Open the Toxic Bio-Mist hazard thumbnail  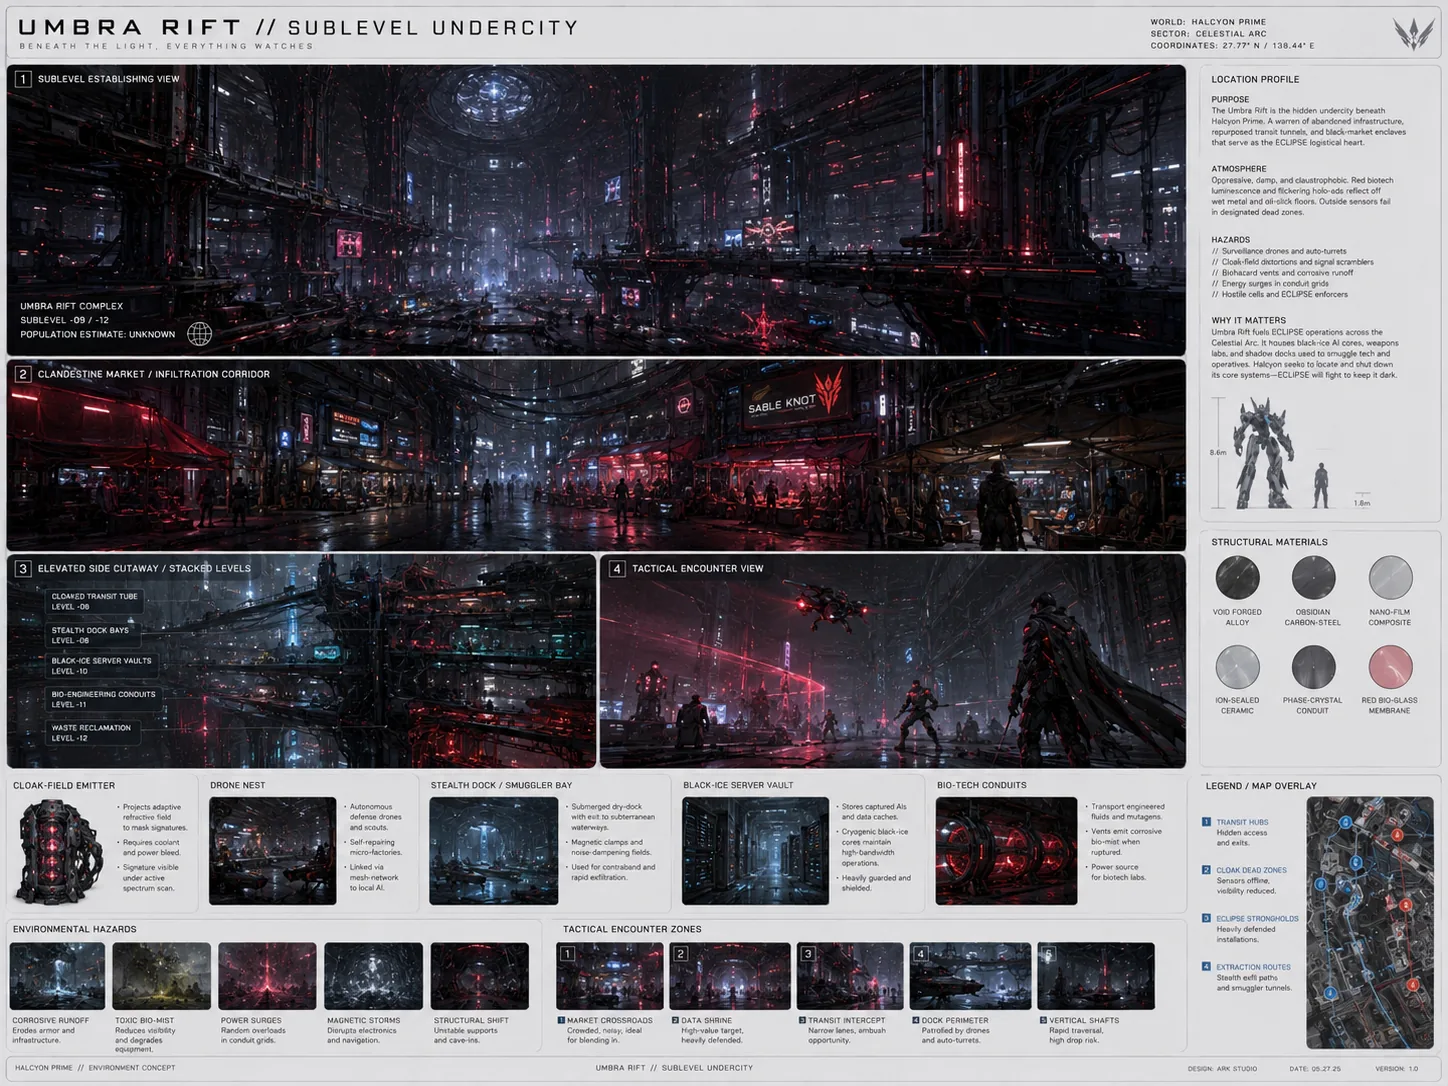[x=162, y=976]
